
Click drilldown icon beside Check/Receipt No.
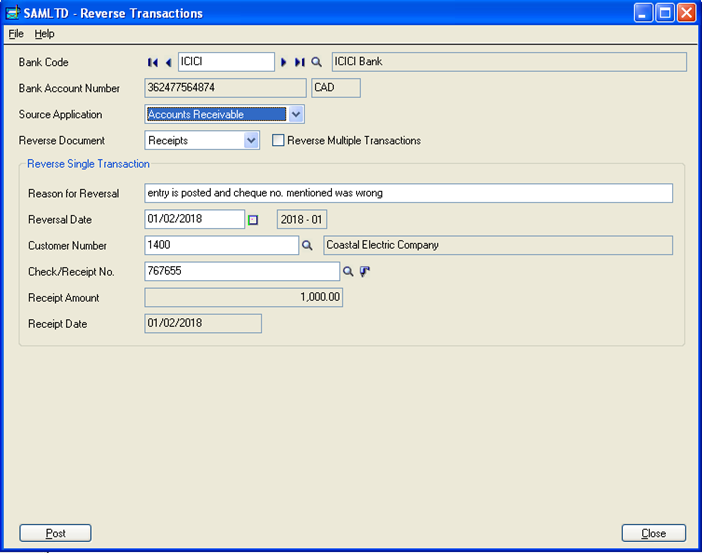click(365, 271)
